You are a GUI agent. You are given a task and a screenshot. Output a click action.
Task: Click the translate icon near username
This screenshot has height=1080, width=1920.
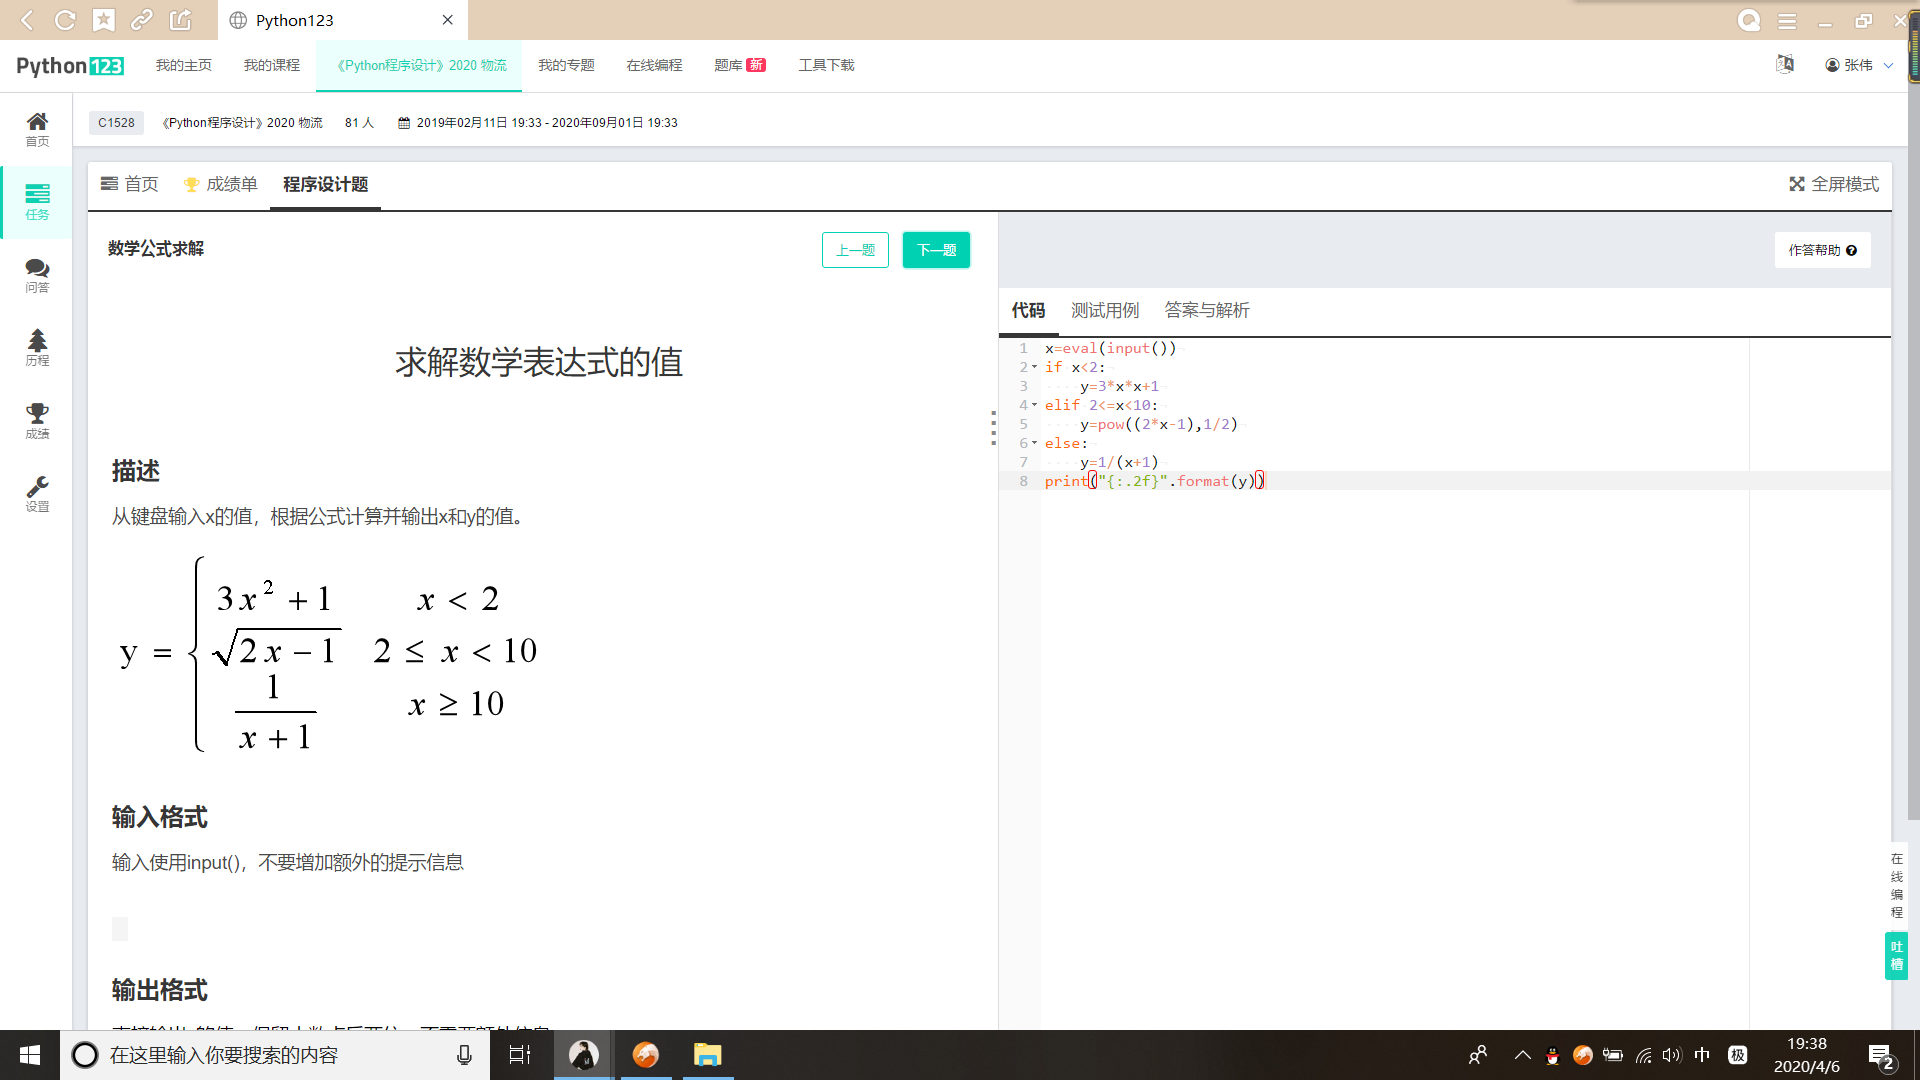click(x=1784, y=65)
